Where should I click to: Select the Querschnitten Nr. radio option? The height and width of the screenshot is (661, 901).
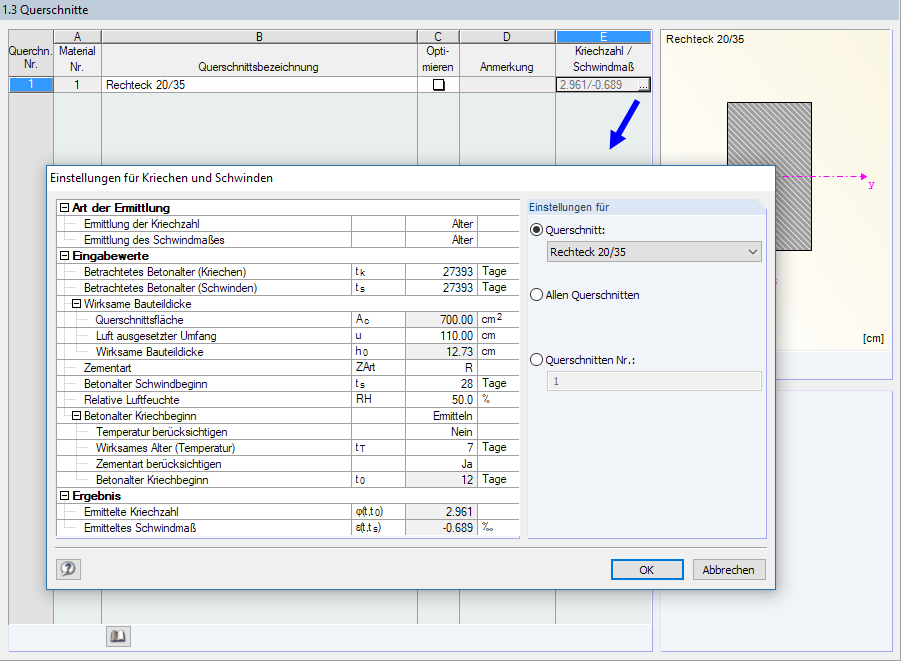536,360
